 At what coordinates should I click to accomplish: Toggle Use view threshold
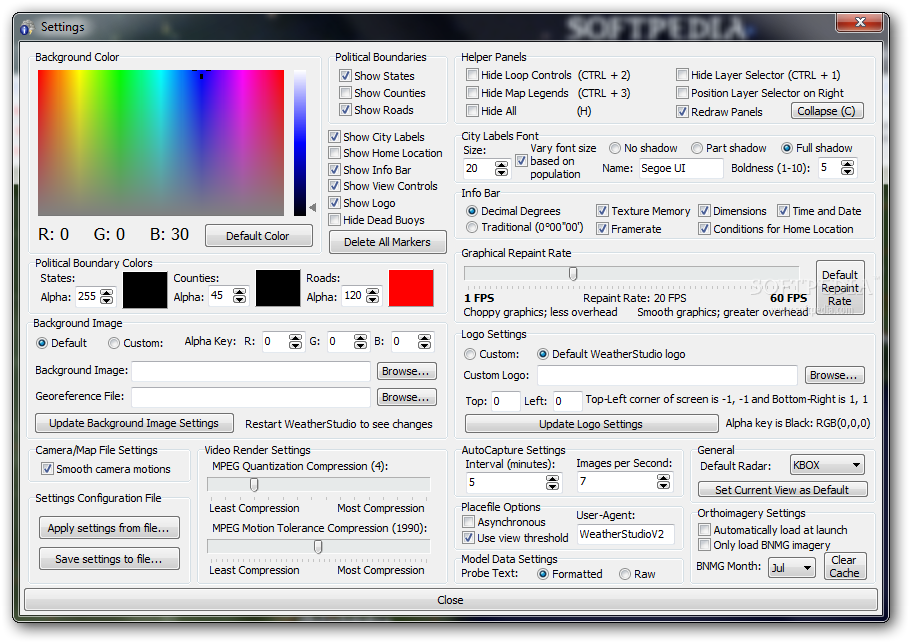tap(468, 538)
